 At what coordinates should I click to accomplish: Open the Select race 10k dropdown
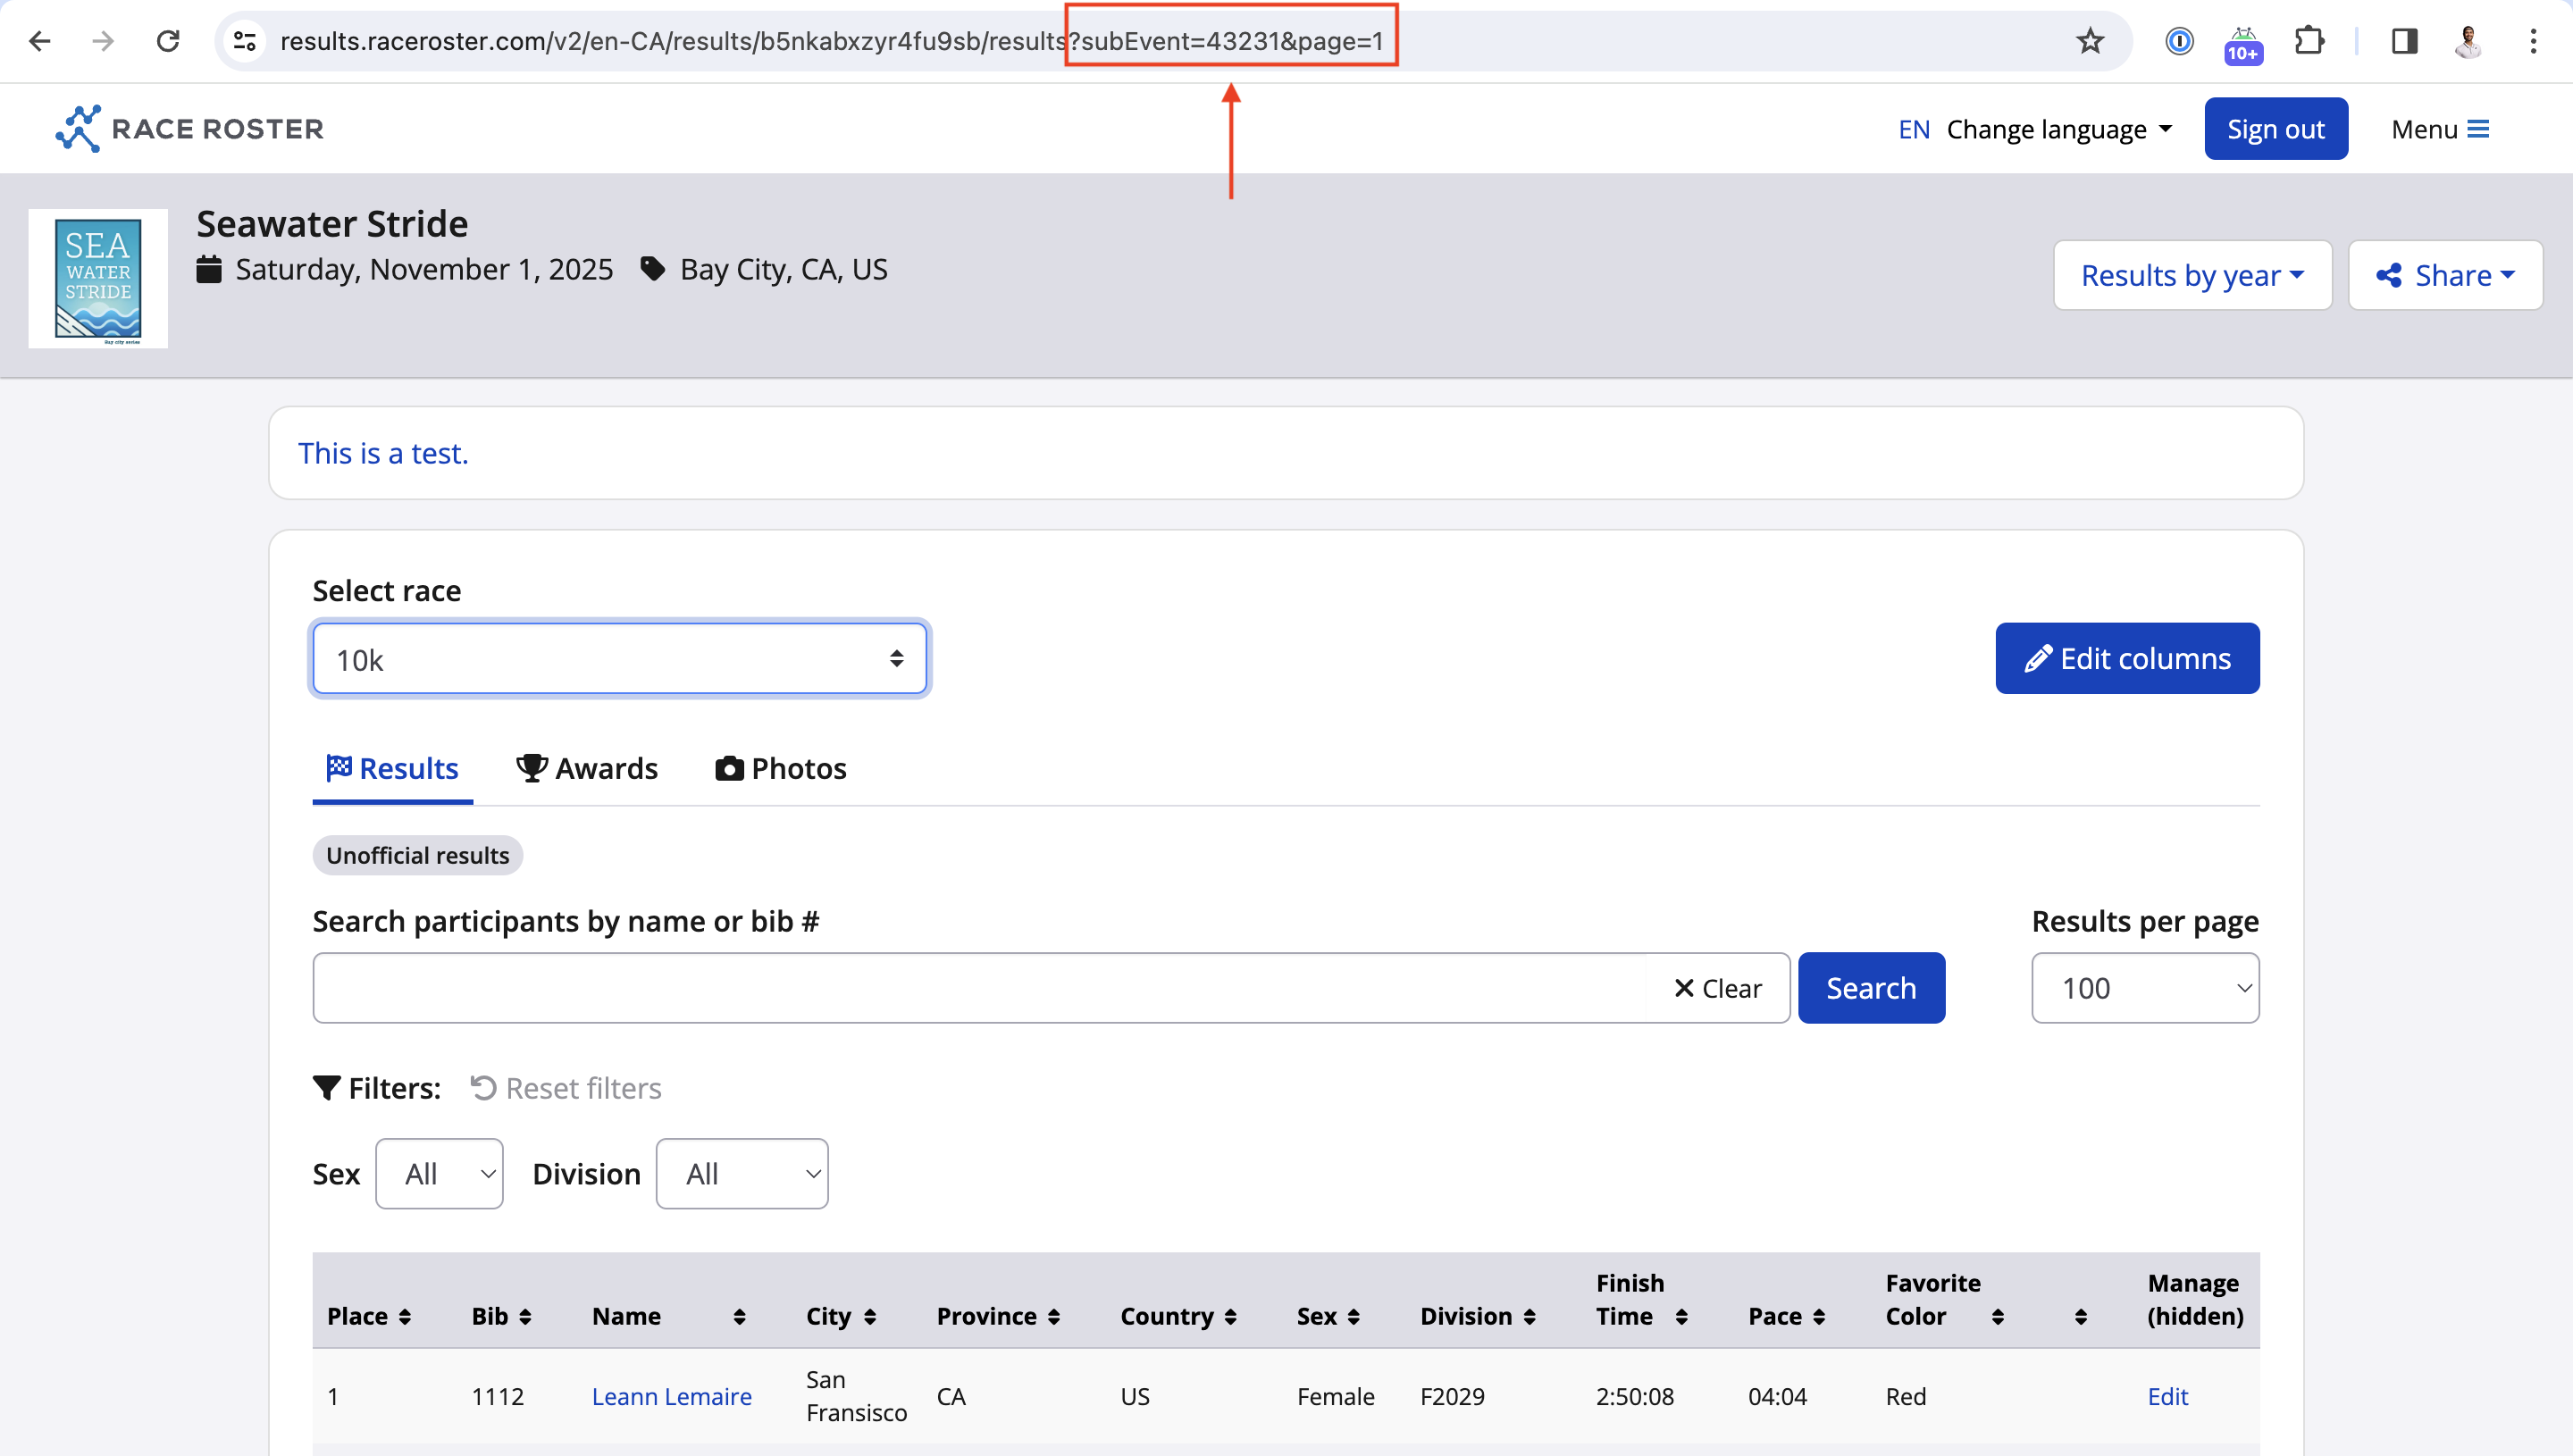point(619,659)
